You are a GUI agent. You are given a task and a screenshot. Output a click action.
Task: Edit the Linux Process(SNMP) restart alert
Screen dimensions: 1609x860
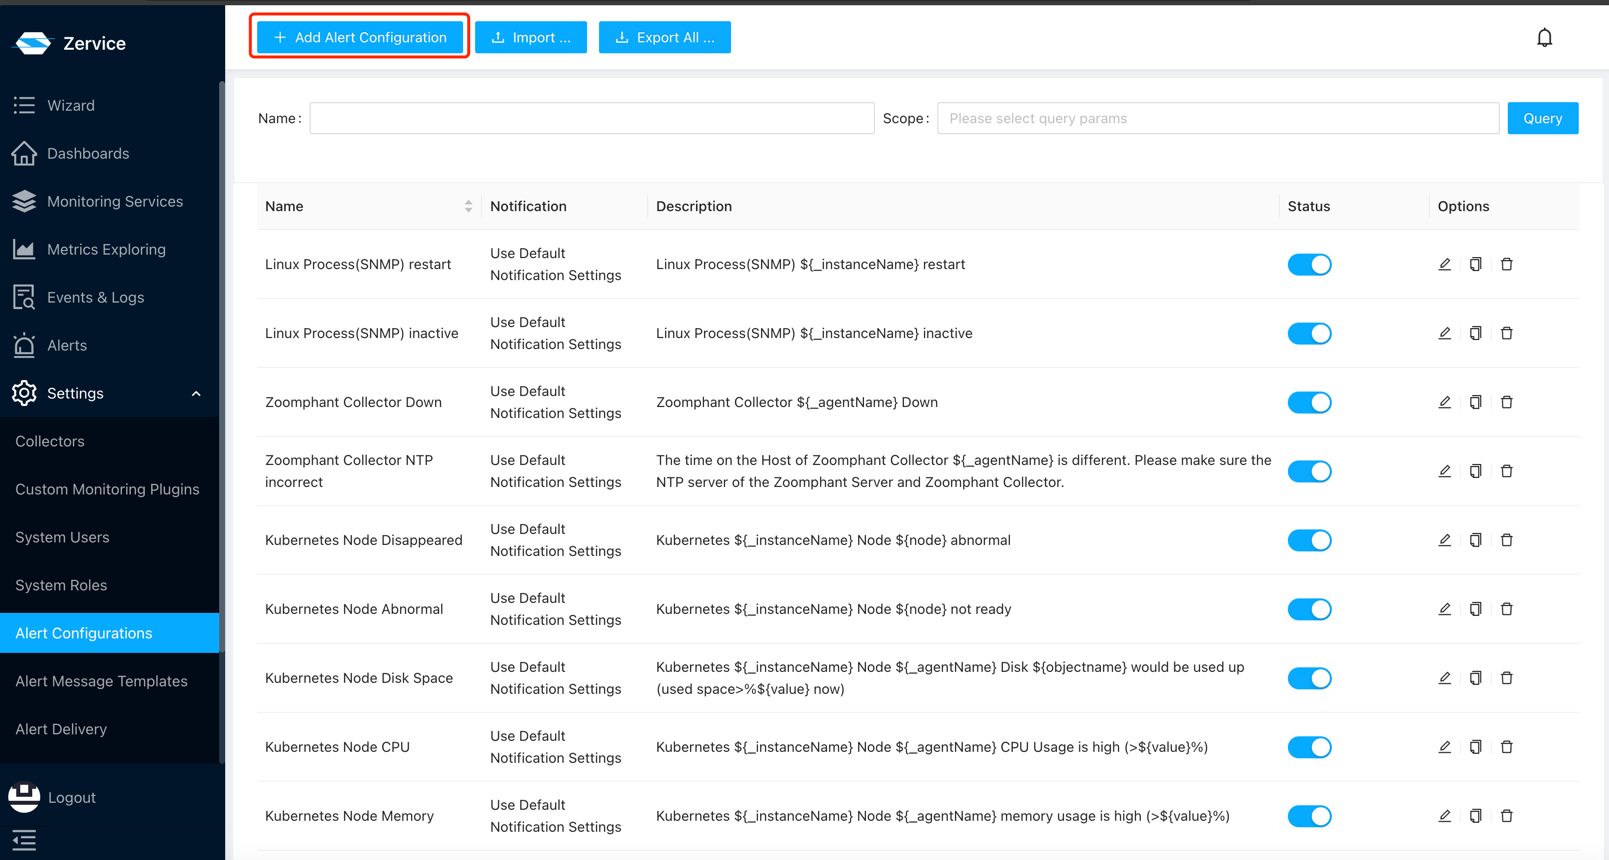pyautogui.click(x=1444, y=264)
